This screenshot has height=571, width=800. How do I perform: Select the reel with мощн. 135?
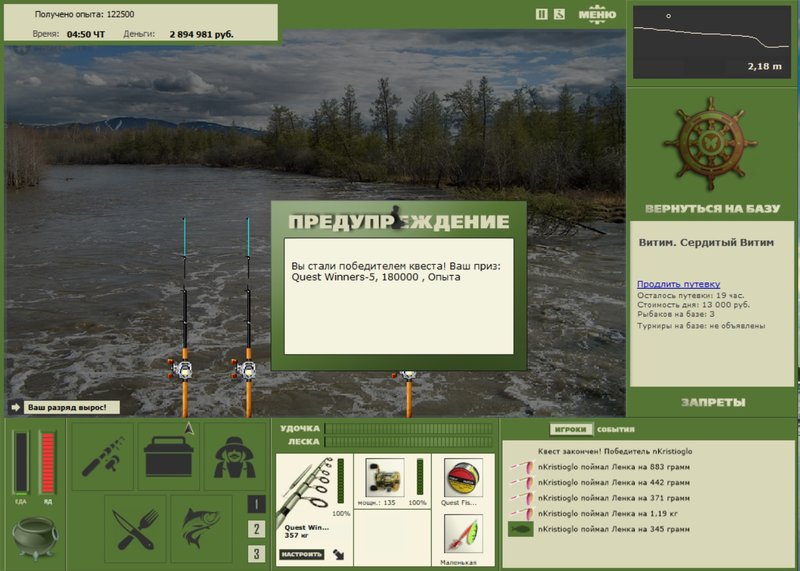[385, 477]
